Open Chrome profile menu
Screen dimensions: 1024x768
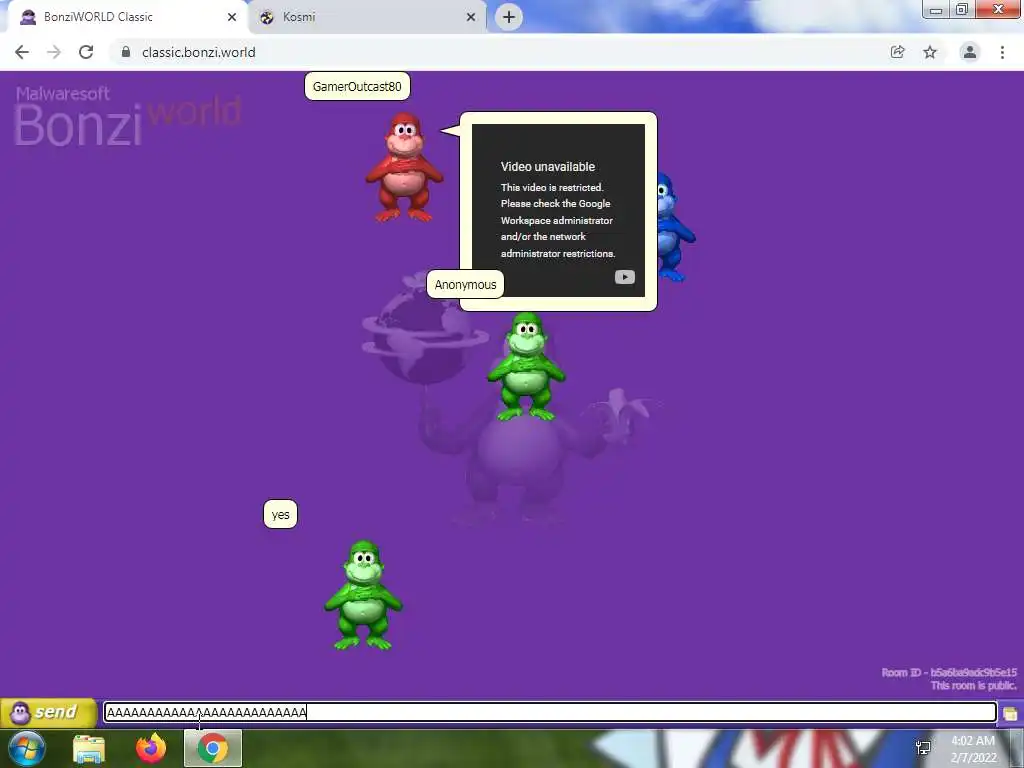tap(970, 52)
